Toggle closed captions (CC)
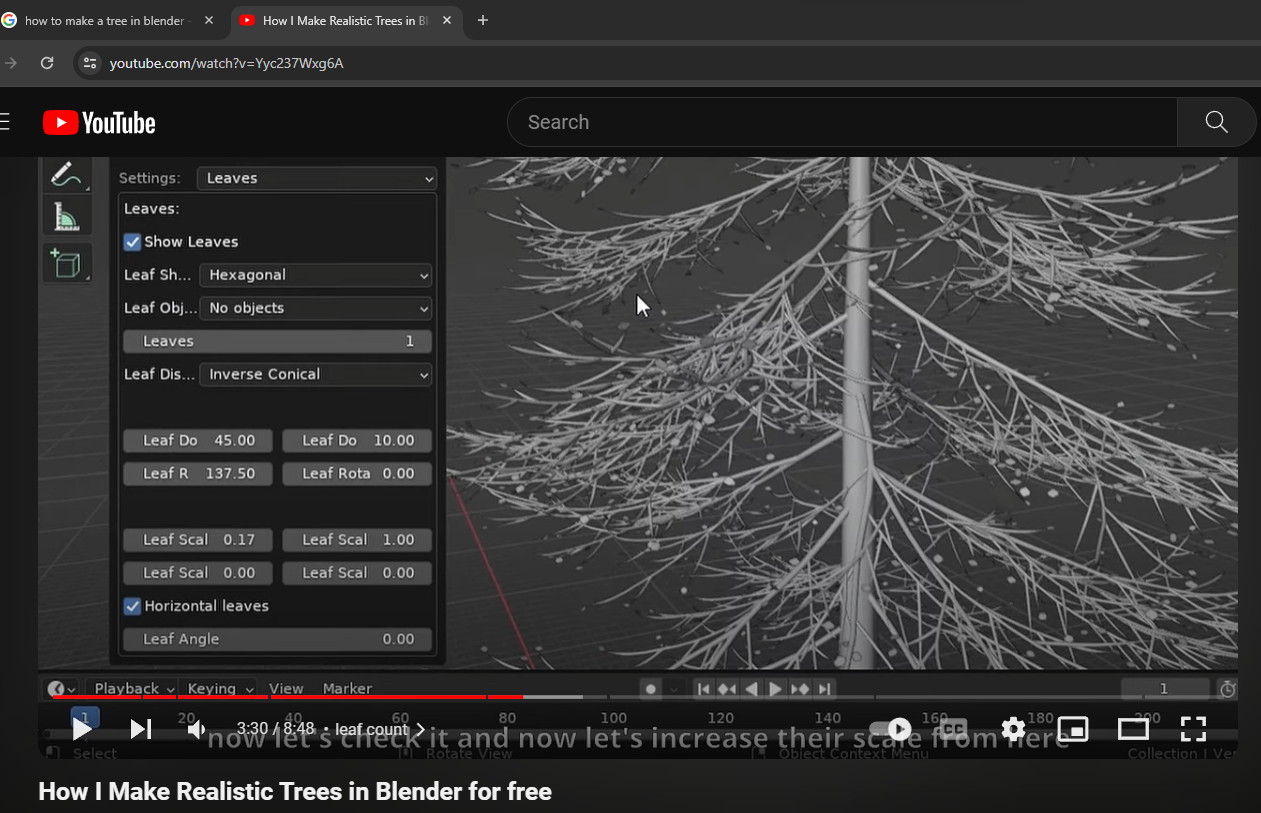 pos(953,729)
